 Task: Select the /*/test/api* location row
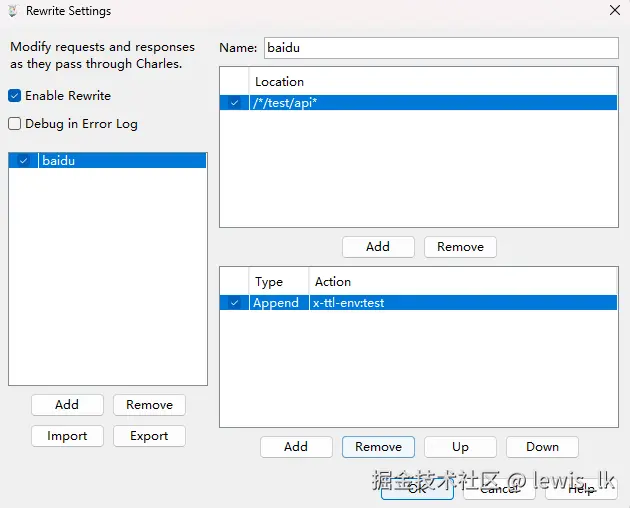(x=418, y=102)
